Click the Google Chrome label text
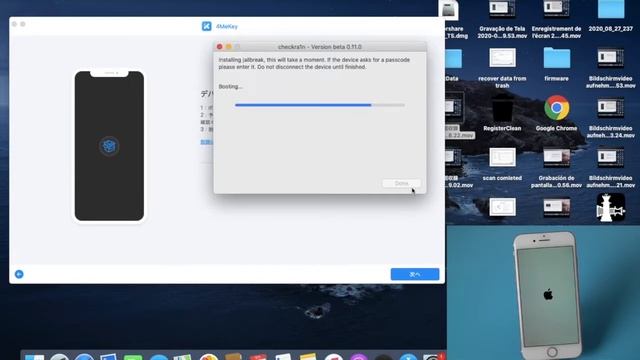The width and height of the screenshot is (640, 360). pos(556,128)
